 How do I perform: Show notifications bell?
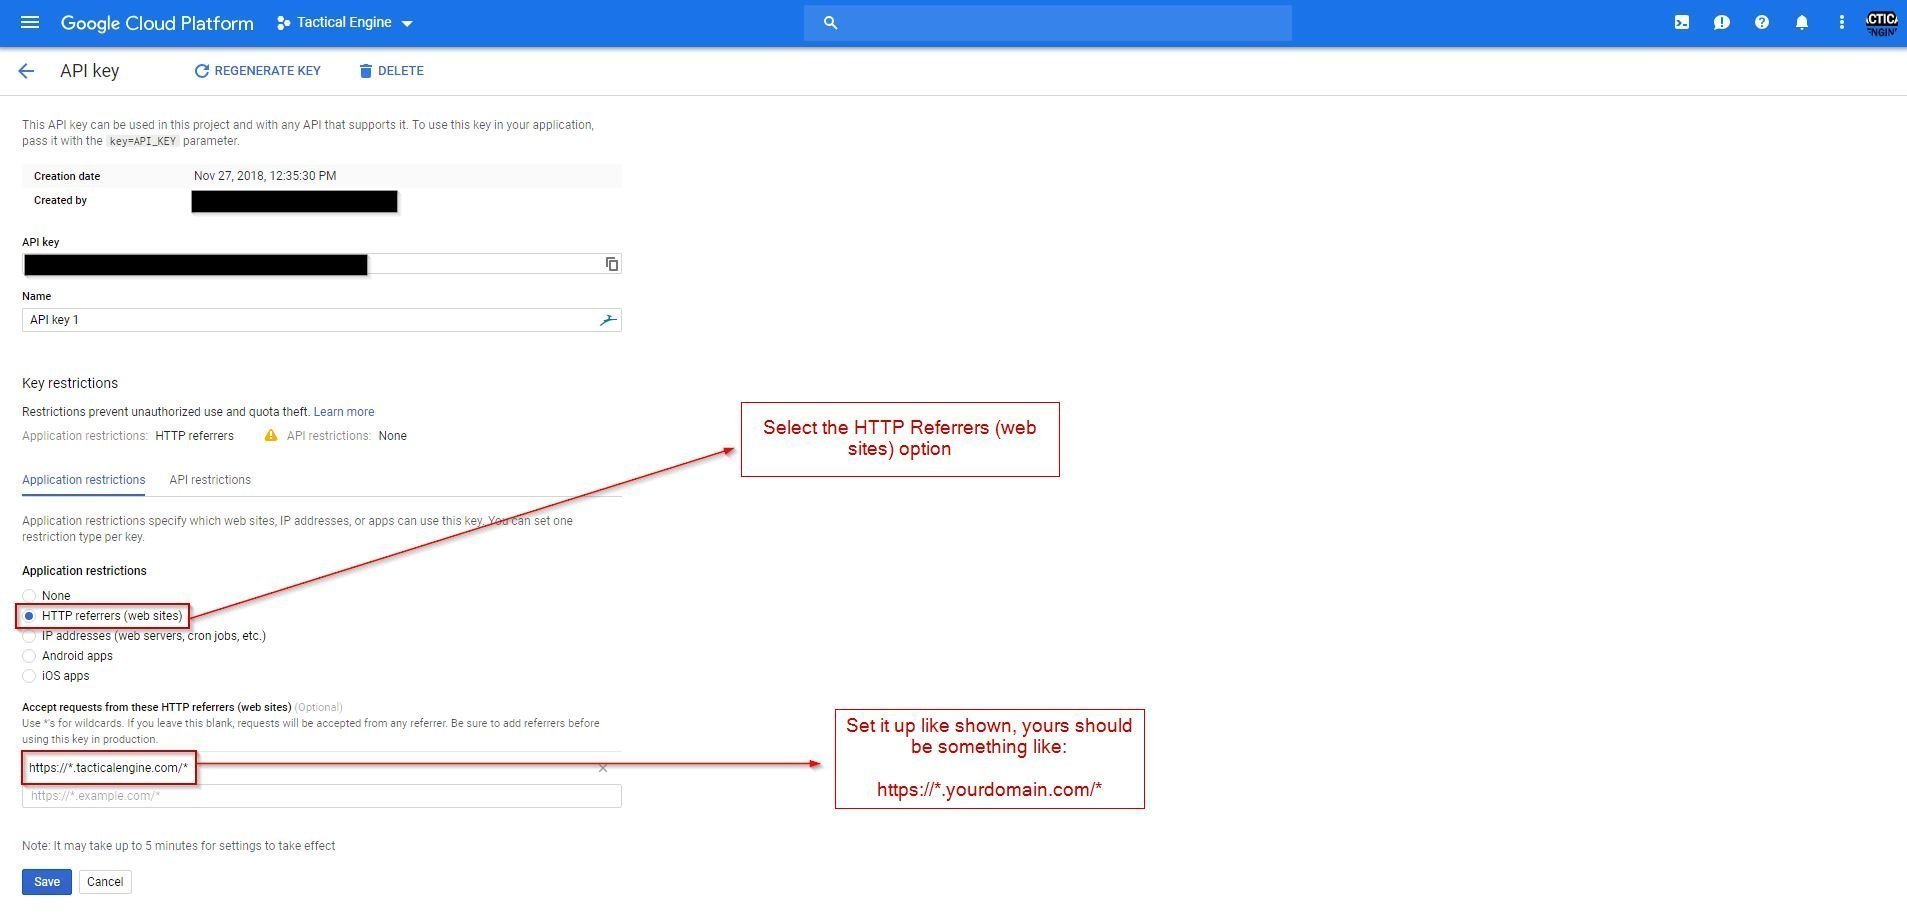click(1802, 22)
